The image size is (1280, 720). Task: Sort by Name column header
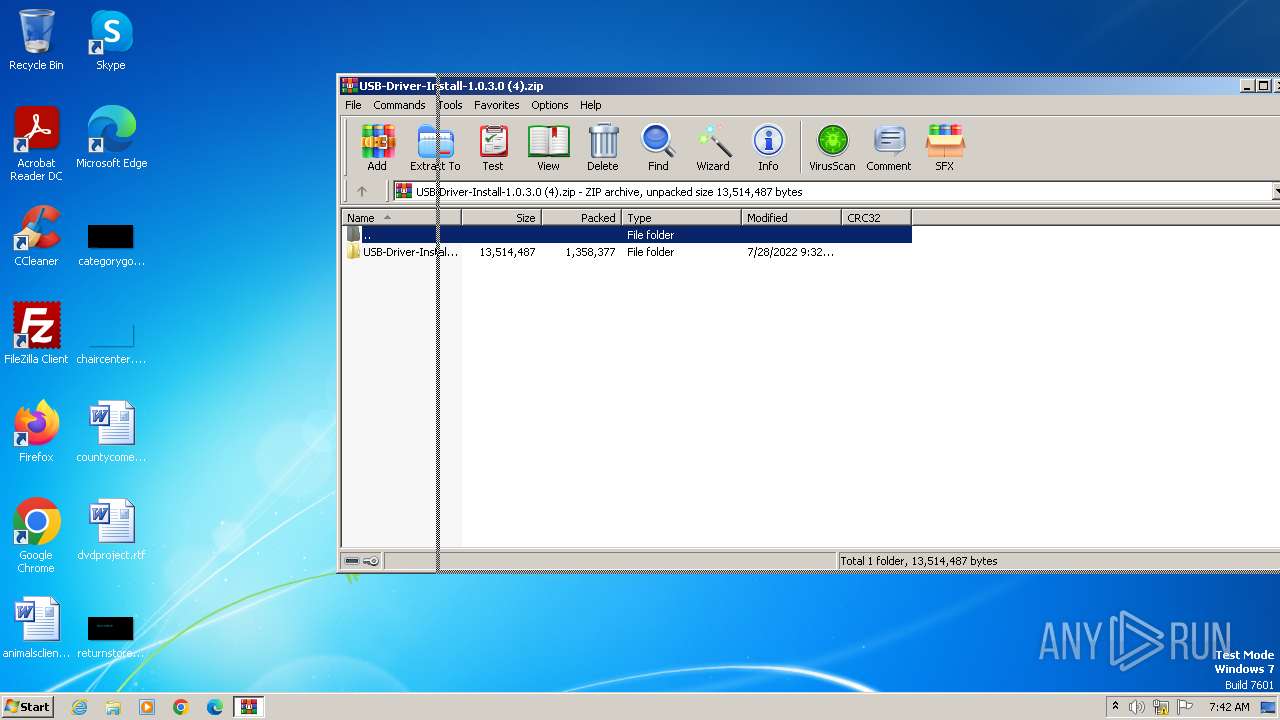coord(401,217)
